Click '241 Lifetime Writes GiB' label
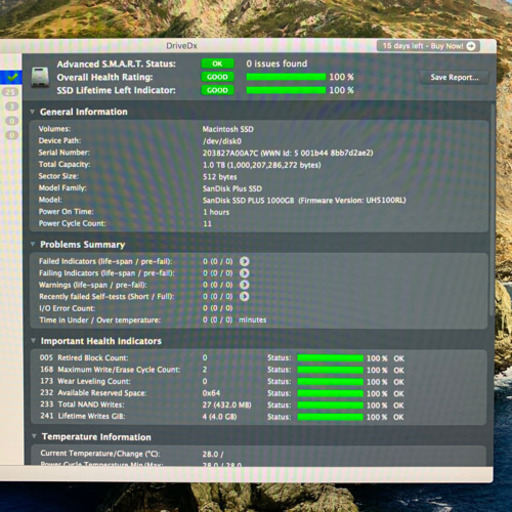Viewport: 512px width, 512px height. (x=83, y=416)
